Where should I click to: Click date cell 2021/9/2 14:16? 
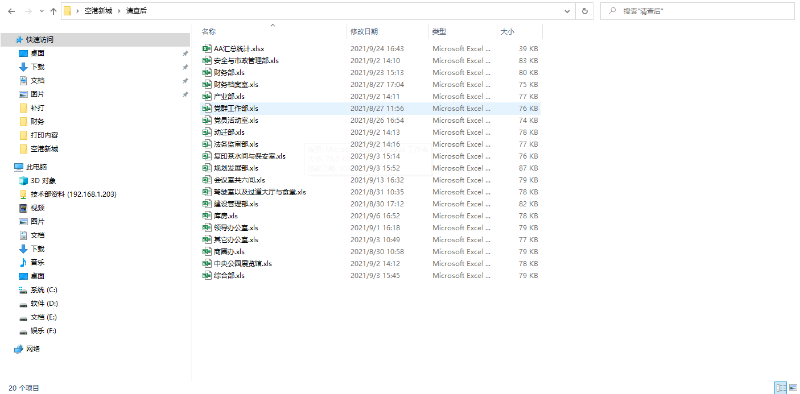click(x=375, y=144)
